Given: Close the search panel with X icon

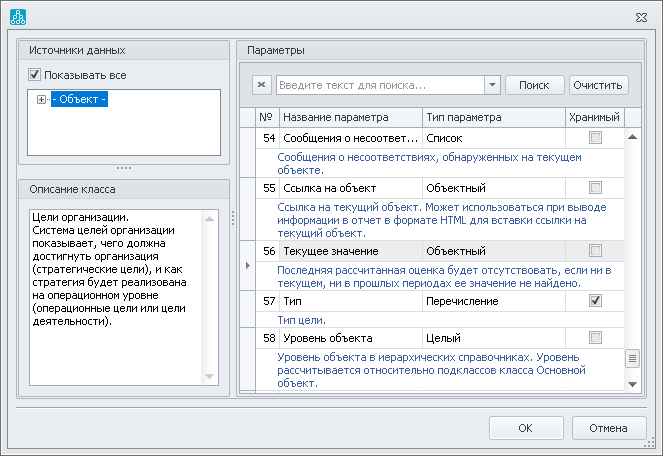Looking at the screenshot, I should click(x=262, y=85).
